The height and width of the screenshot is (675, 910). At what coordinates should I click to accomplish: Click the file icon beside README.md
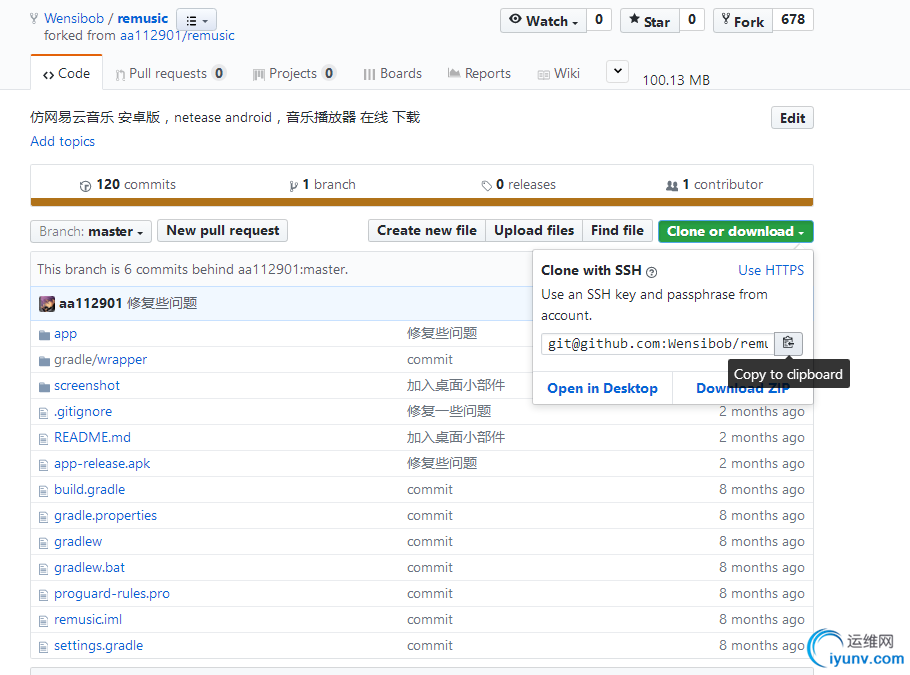tap(44, 439)
